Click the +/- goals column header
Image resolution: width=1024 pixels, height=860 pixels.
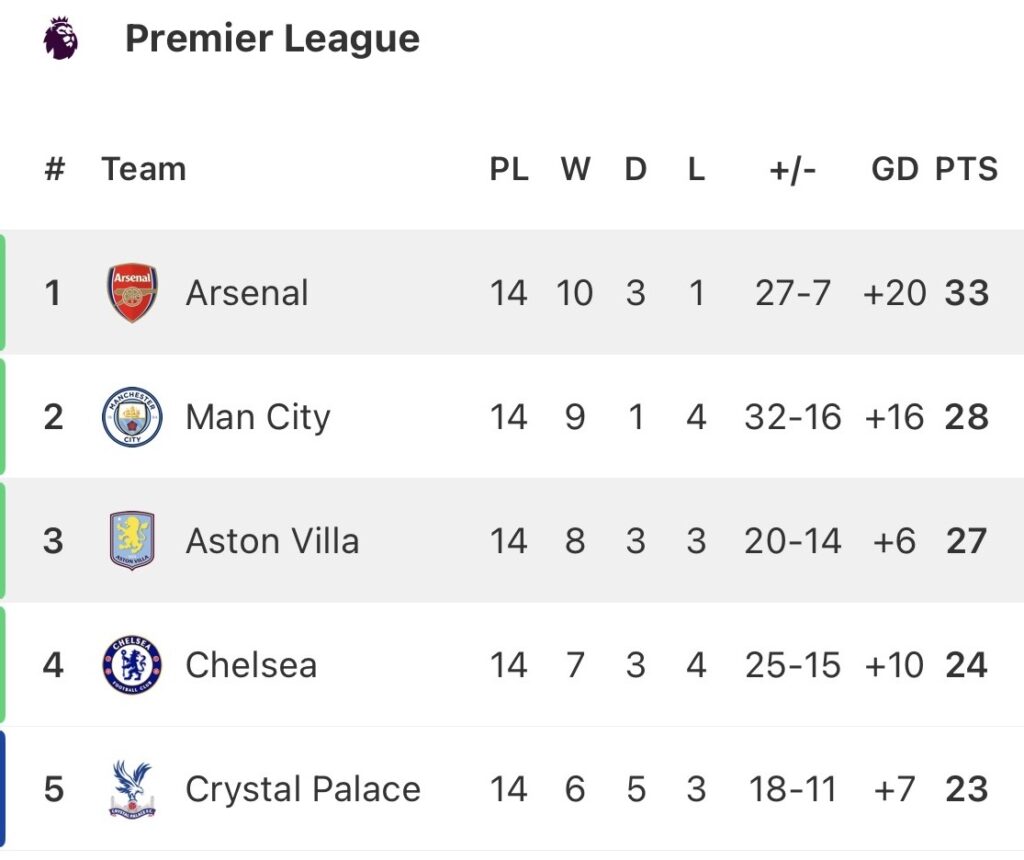click(792, 169)
